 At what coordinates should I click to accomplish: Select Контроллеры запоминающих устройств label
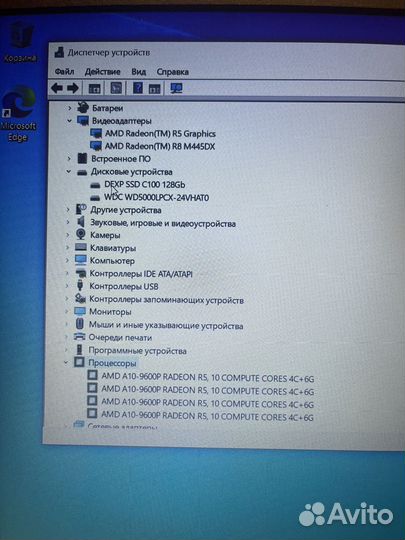(167, 300)
